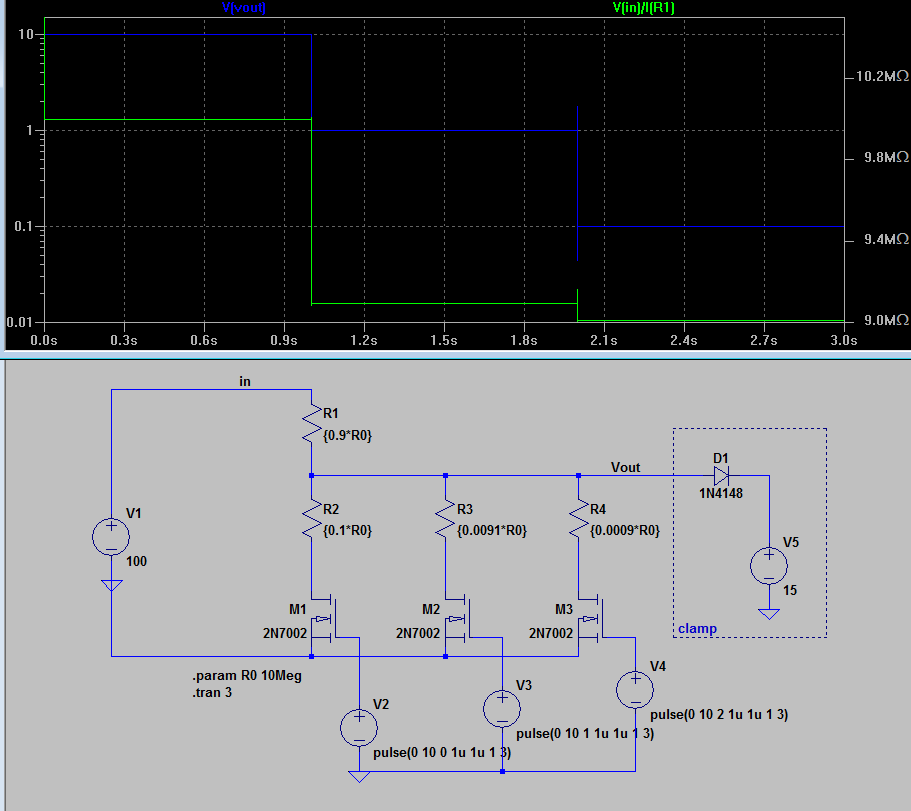Click the 1N4148 diode model text
This screenshot has height=811, width=911.
tap(721, 493)
